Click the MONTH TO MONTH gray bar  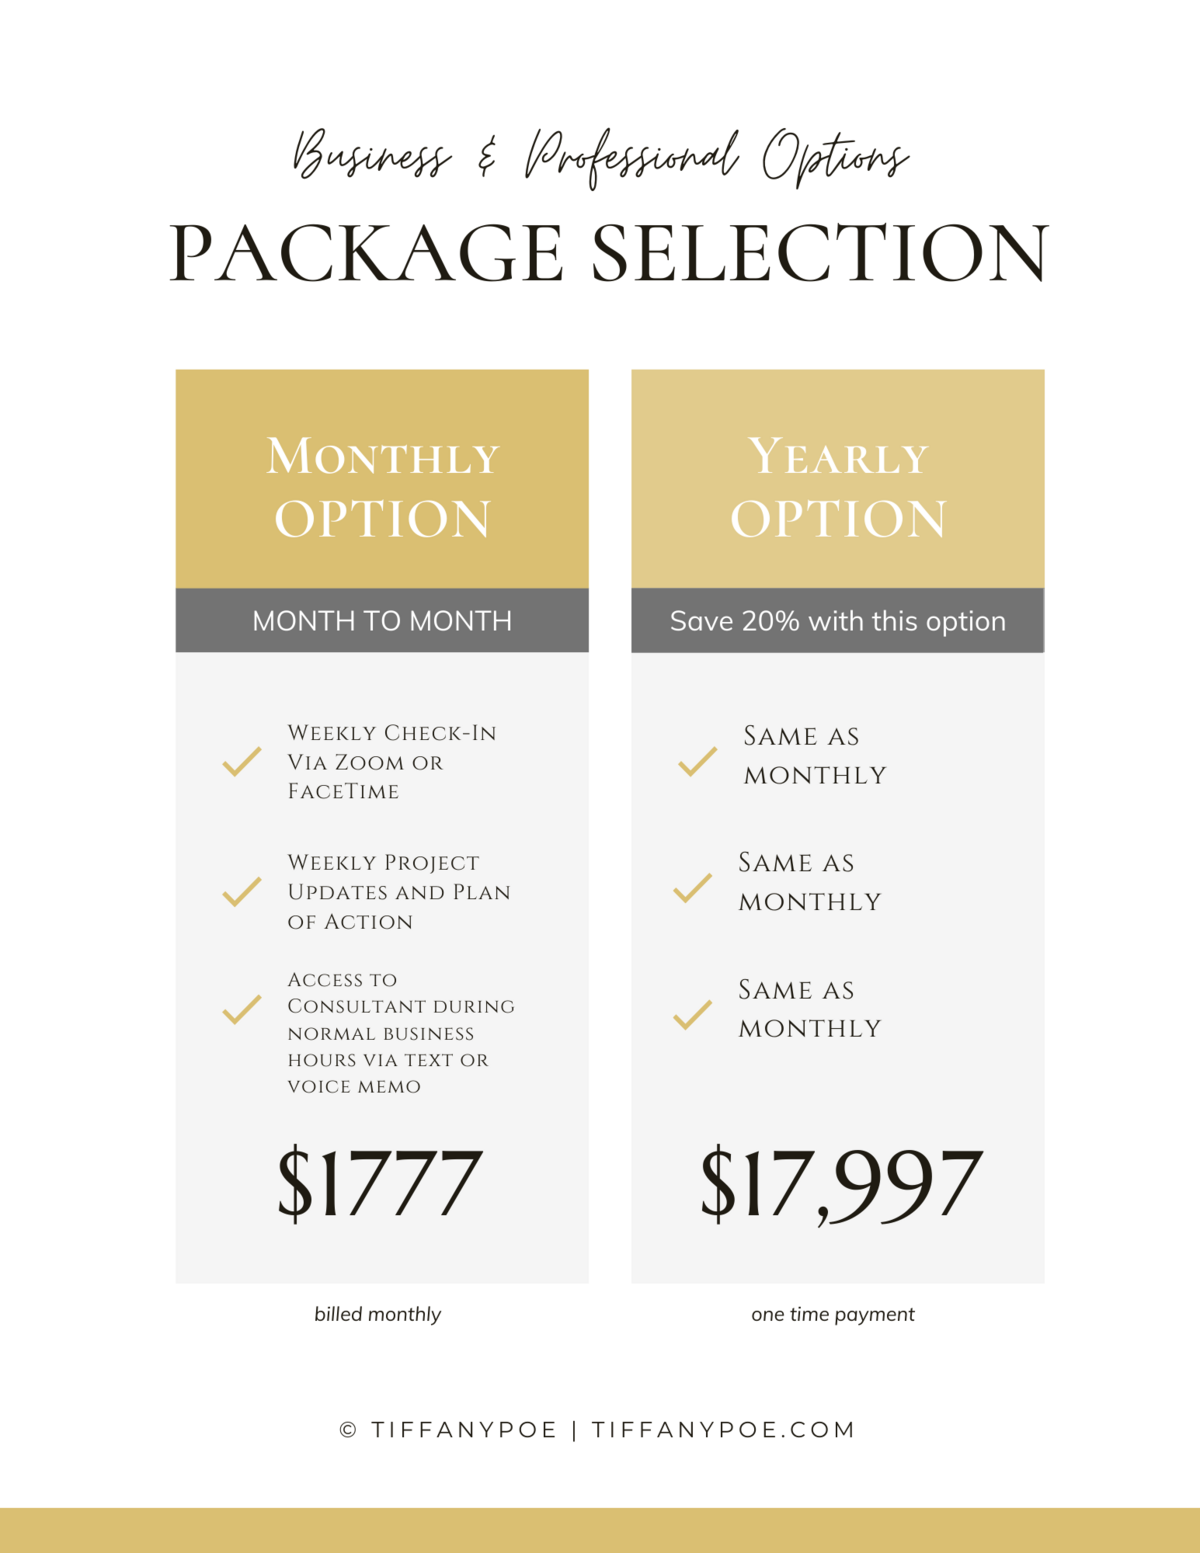[x=382, y=621]
